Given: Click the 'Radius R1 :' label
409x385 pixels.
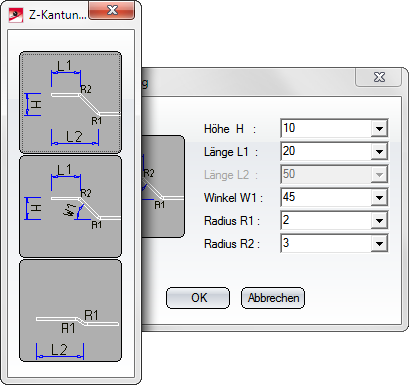Looking at the screenshot, I should [x=232, y=221].
